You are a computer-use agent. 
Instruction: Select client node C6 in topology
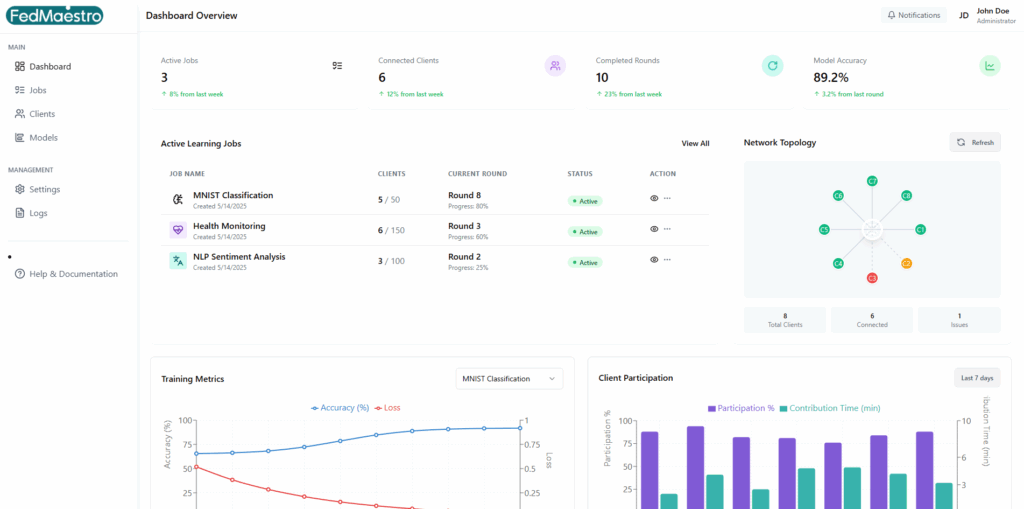click(838, 195)
